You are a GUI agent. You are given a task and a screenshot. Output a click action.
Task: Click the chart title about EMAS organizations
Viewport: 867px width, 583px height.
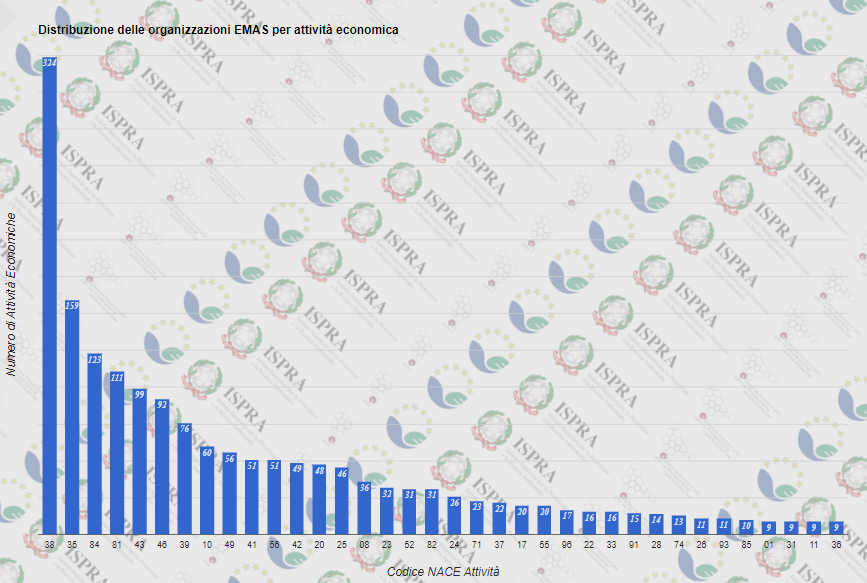218,30
